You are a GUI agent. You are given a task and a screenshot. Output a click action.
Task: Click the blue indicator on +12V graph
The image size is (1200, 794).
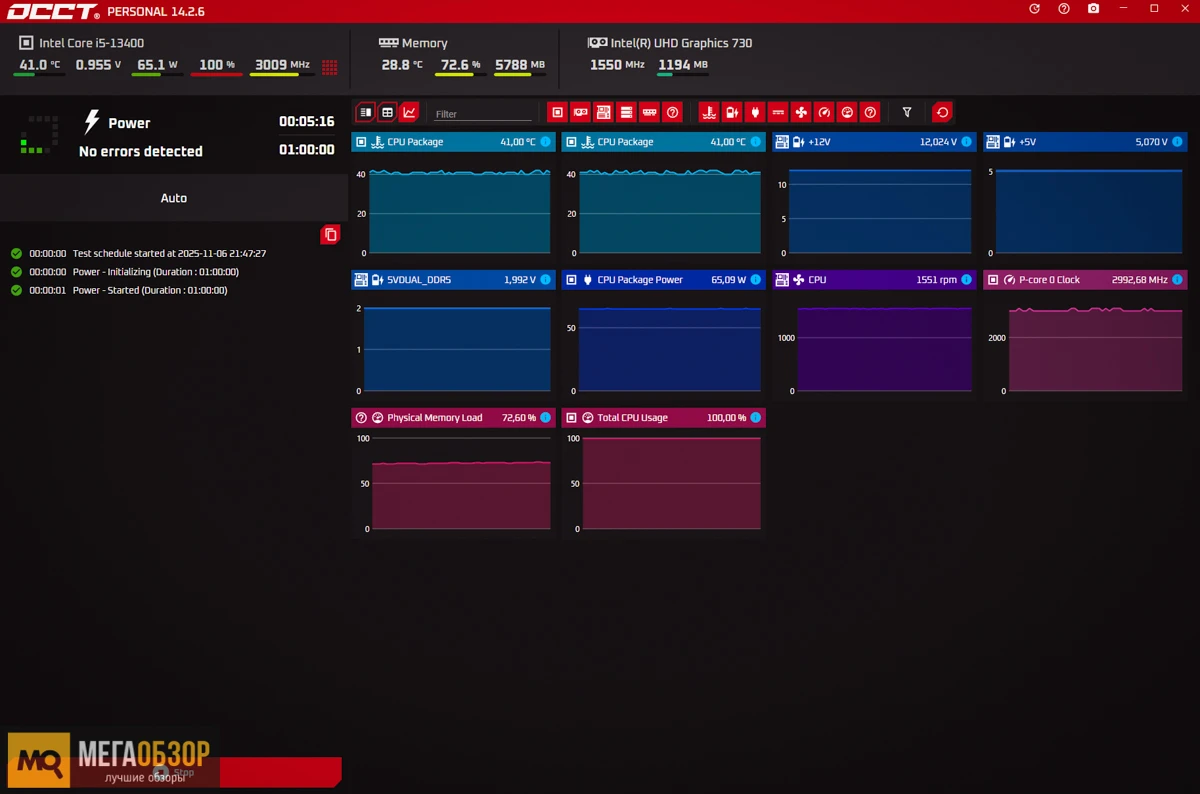pos(966,142)
